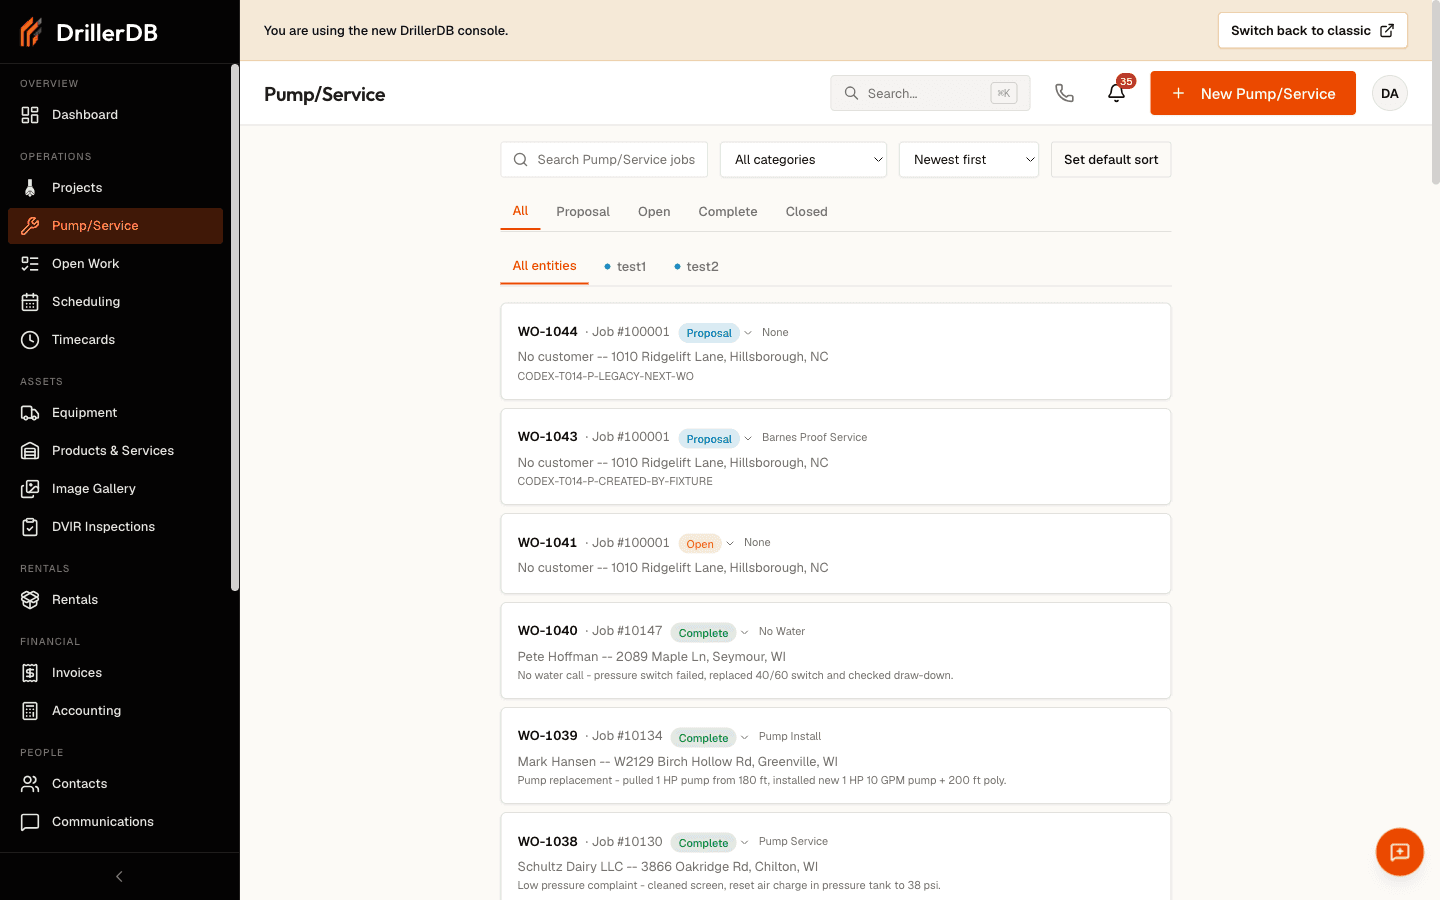Click the Barnes Proof Service label
The image size is (1440, 900).
pyautogui.click(x=814, y=438)
